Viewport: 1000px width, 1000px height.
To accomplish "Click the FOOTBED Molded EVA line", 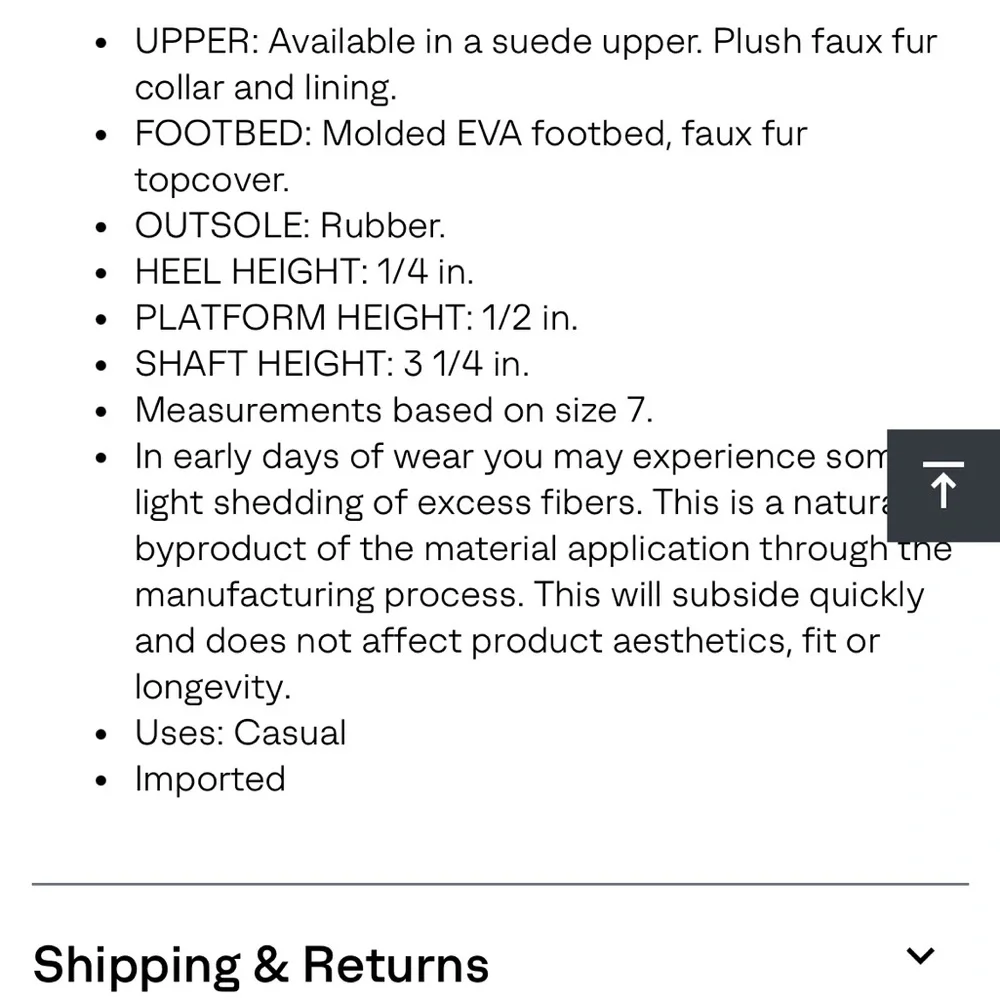I will point(471,134).
